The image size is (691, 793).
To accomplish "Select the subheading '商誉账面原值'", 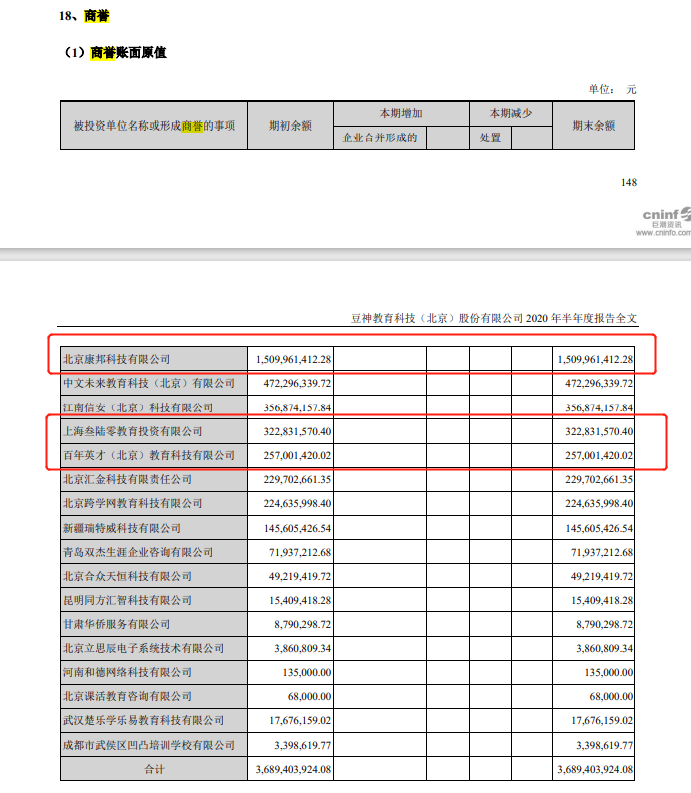I will click(x=128, y=53).
